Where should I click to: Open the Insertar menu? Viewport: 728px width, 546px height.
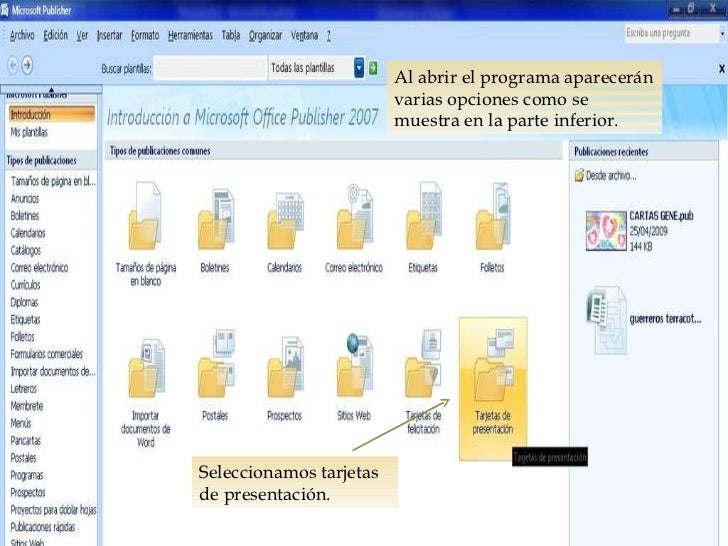pos(110,35)
